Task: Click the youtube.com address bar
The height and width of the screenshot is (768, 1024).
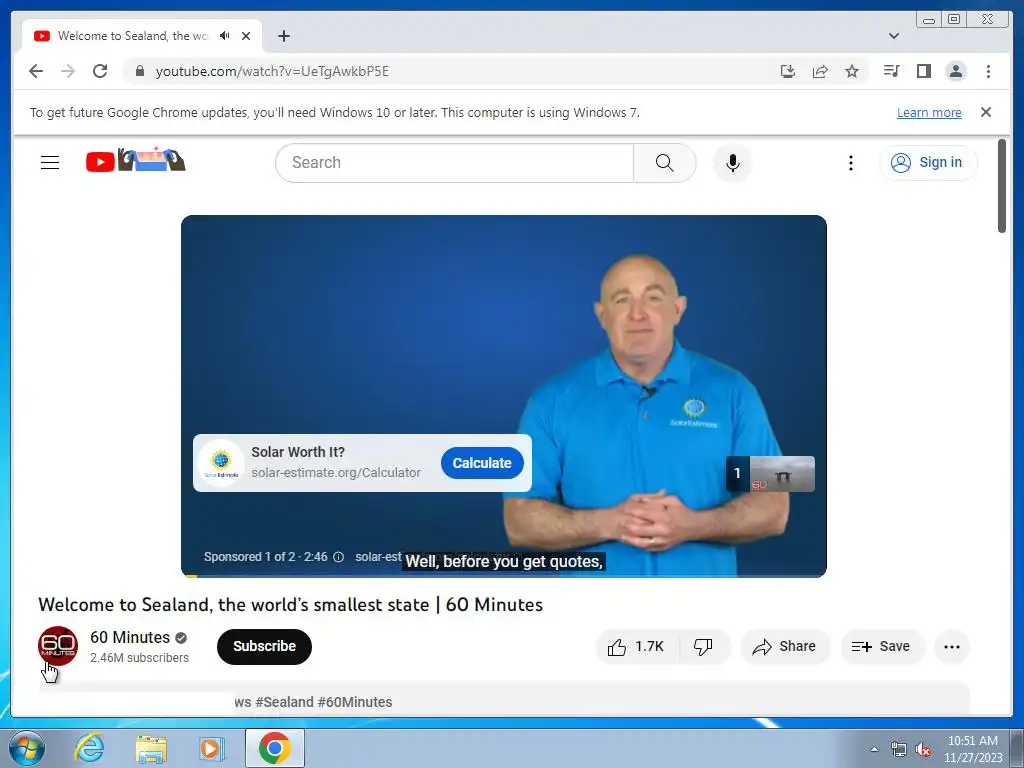Action: pyautogui.click(x=457, y=71)
